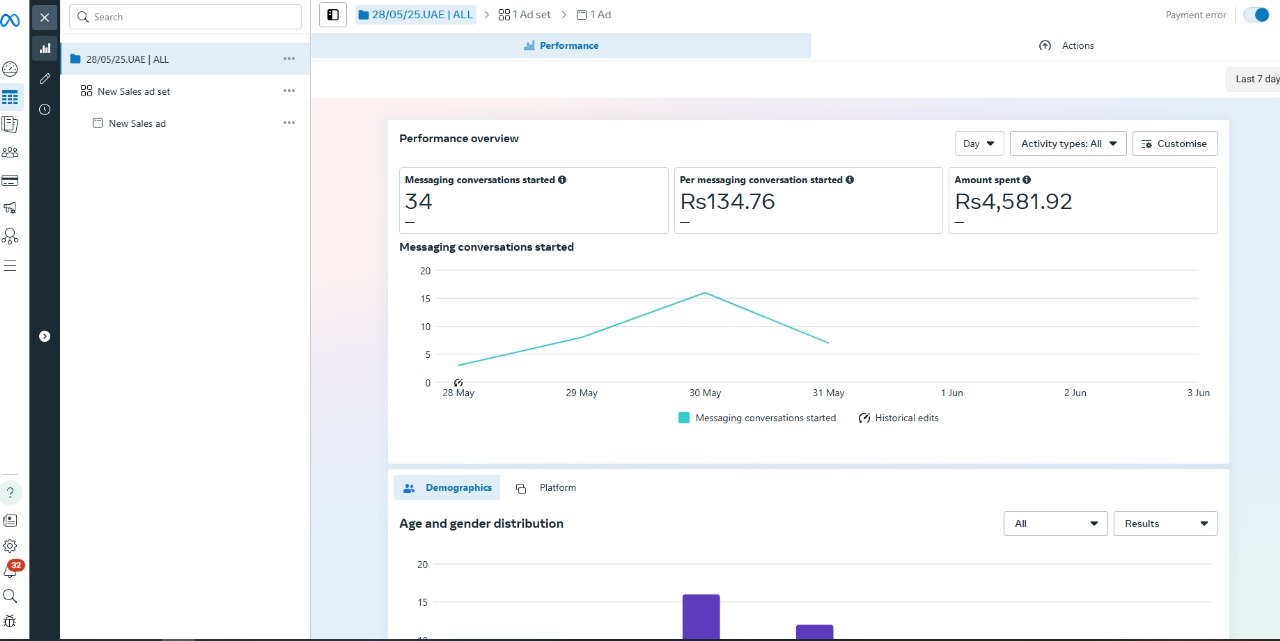Image resolution: width=1280 pixels, height=641 pixels.
Task: Open the All filter dropdown in demographics
Action: pyautogui.click(x=1055, y=523)
